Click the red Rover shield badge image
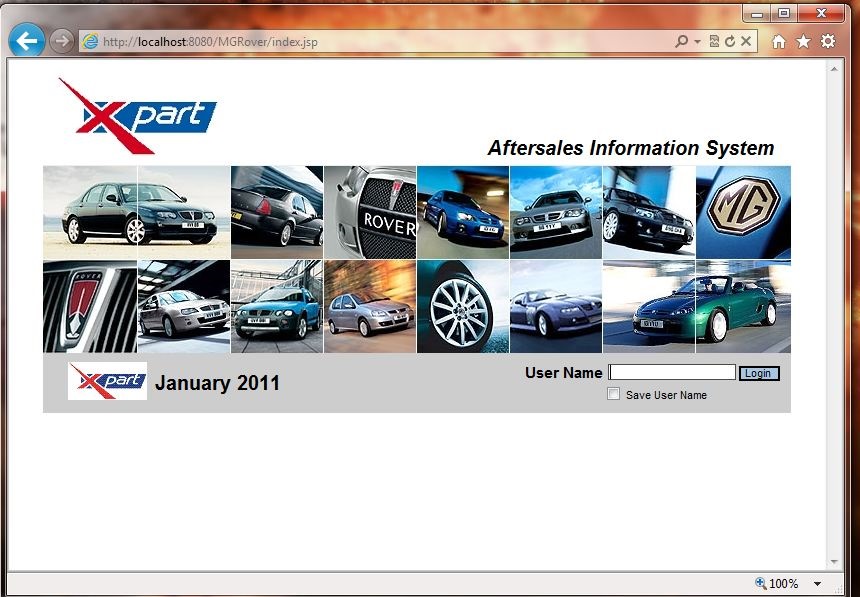The width and height of the screenshot is (860, 597). pos(90,306)
